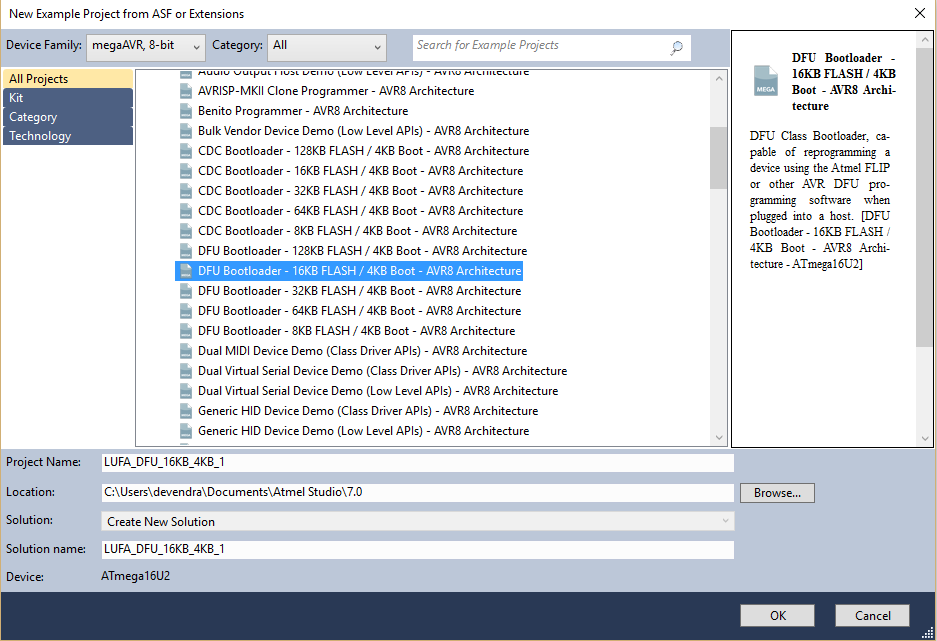Close the New Example Project dialog
Viewport: 937px width, 641px height.
pos(920,13)
